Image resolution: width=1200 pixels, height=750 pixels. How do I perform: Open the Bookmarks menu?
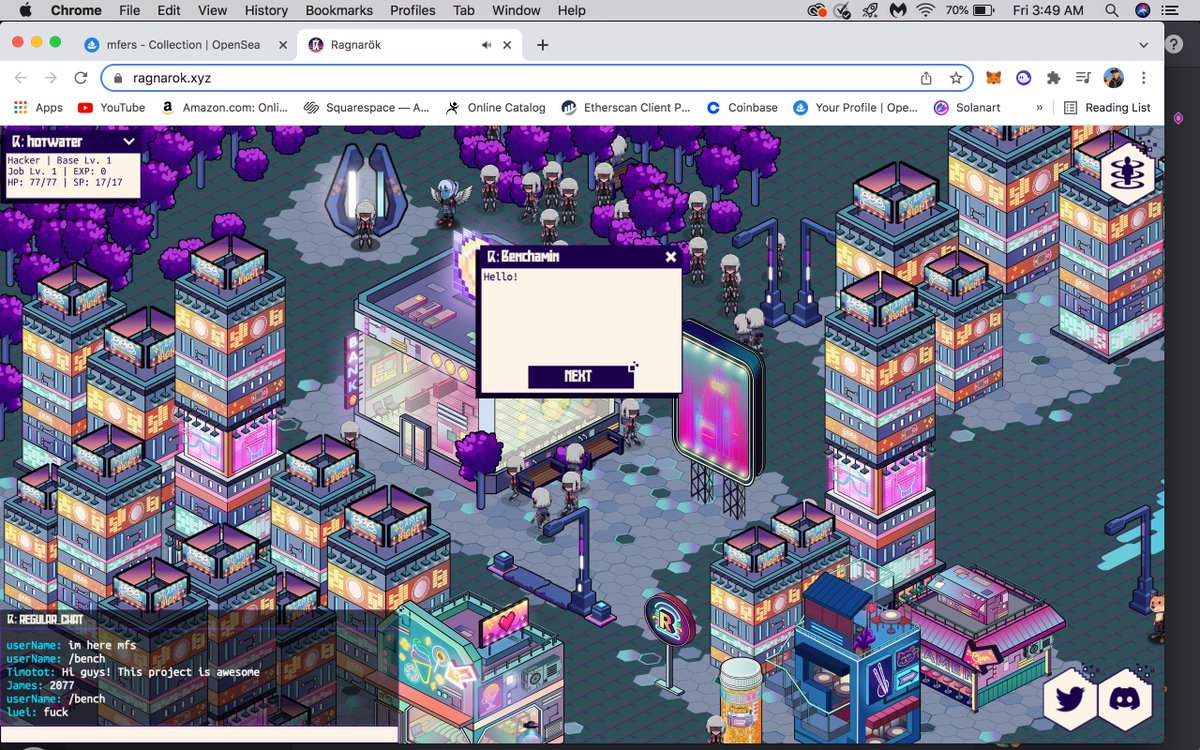339,10
